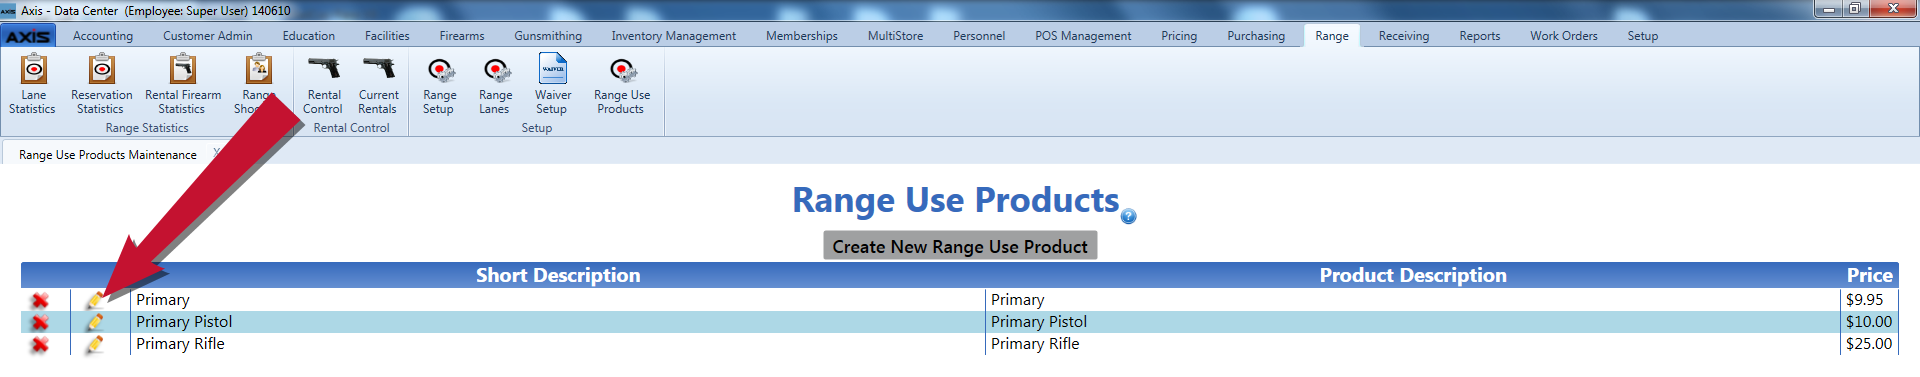Open the Work Orders tab
The image size is (1920, 377).
point(1564,36)
